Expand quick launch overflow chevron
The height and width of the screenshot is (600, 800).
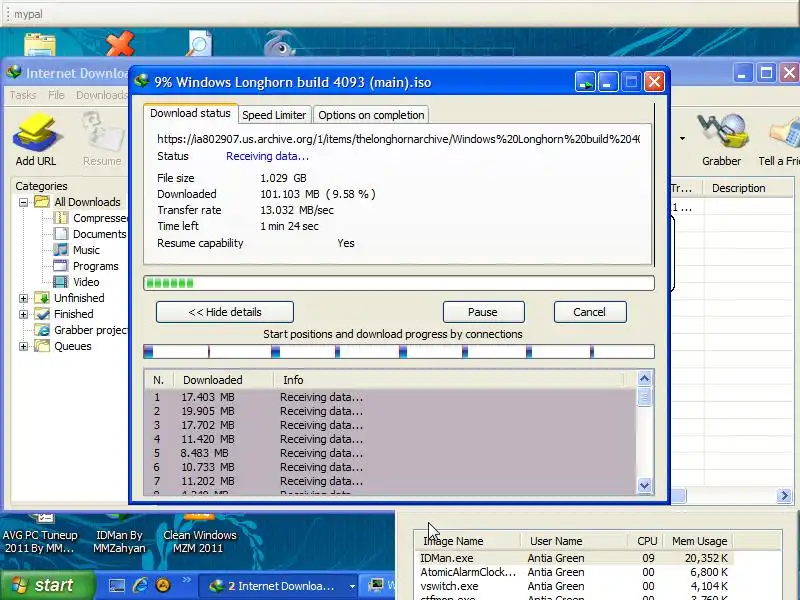coord(186,580)
